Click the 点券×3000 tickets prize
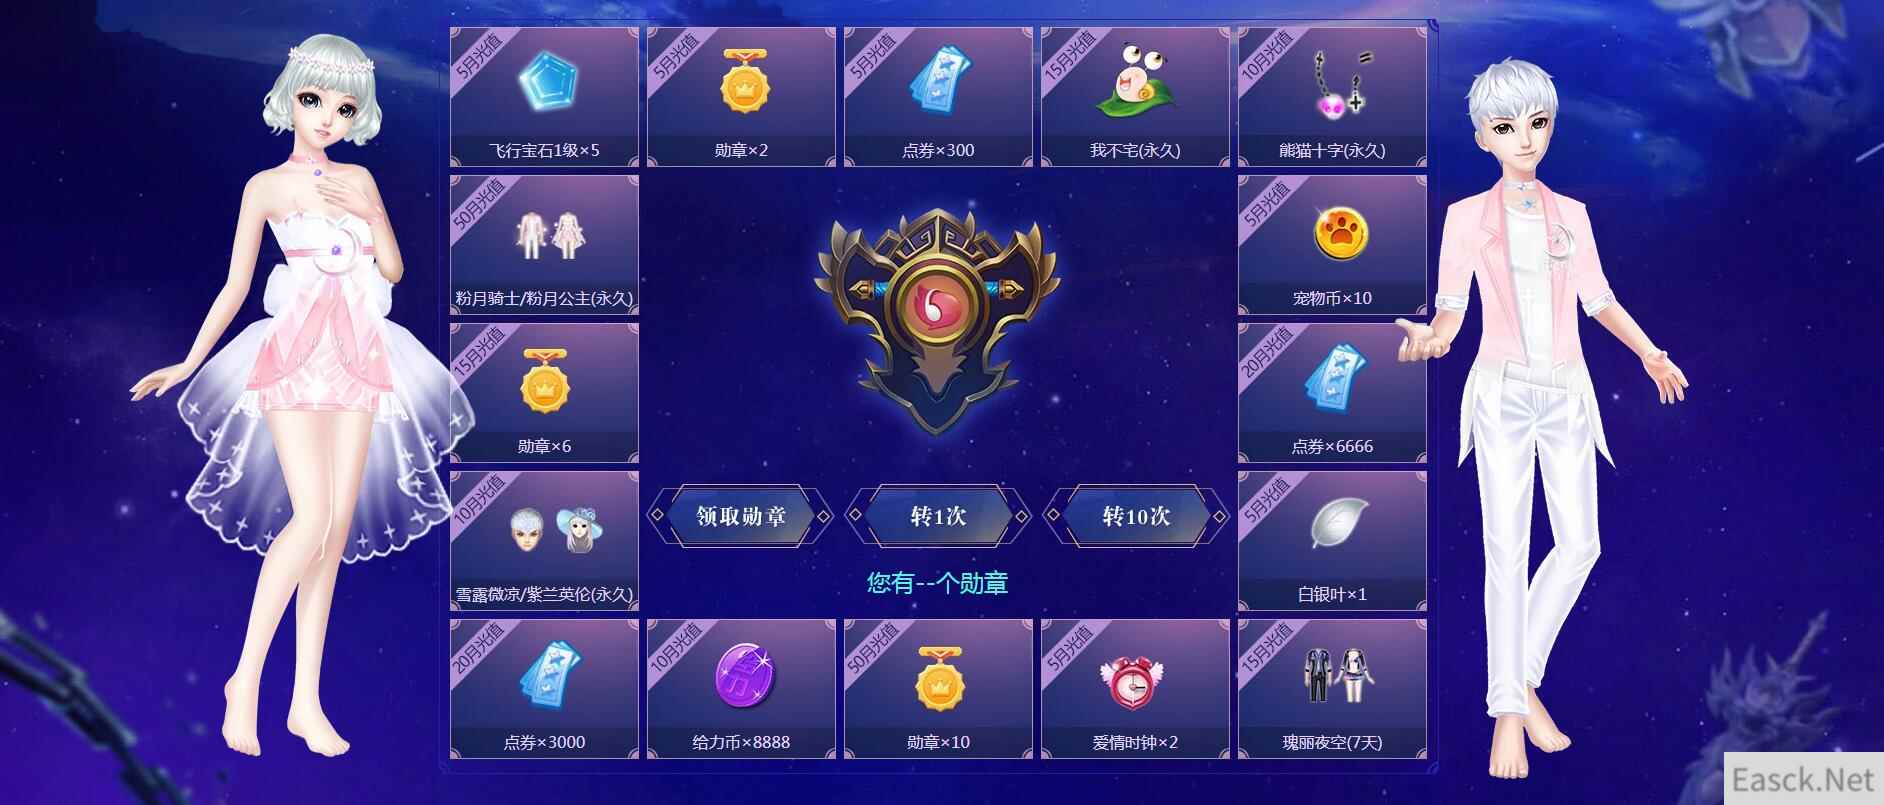The width and height of the screenshot is (1884, 805). pos(545,689)
